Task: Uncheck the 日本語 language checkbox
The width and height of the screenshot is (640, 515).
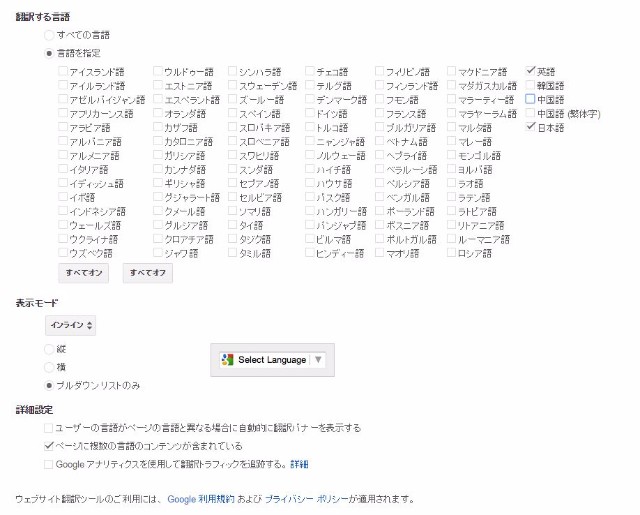Action: coord(530,128)
